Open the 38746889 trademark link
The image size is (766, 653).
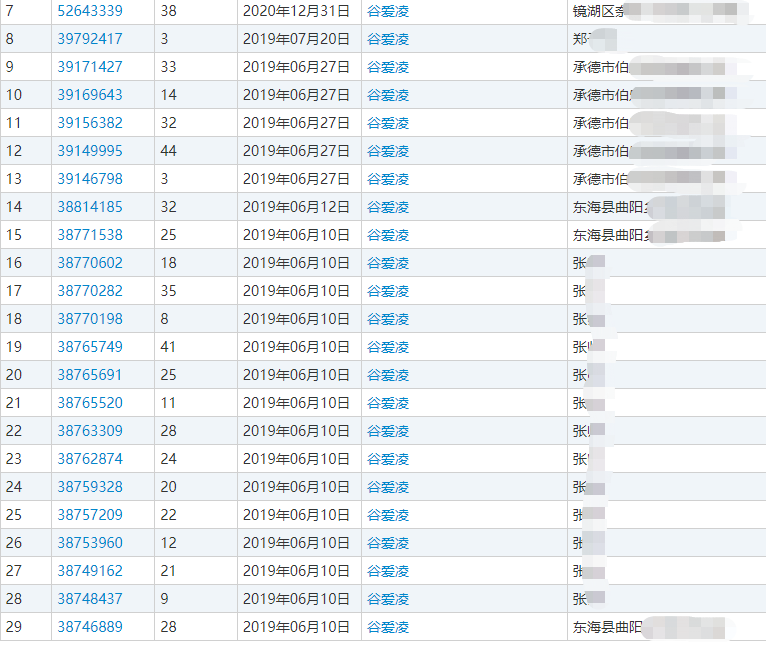(90, 627)
